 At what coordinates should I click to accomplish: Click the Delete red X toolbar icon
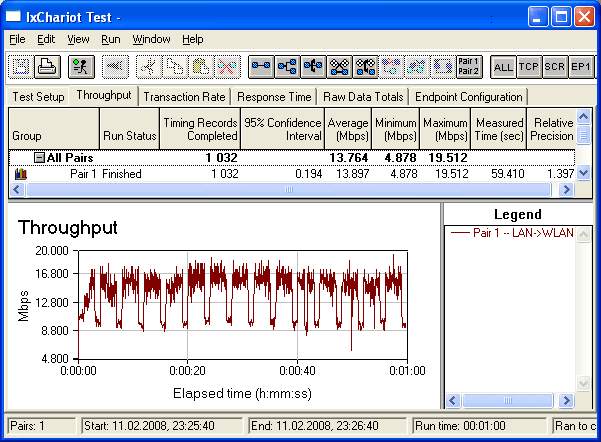(x=227, y=67)
